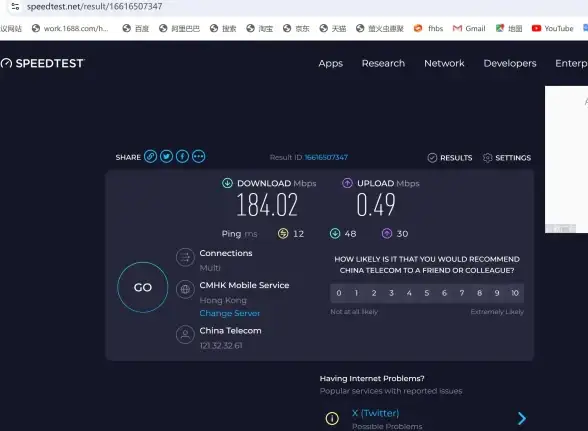This screenshot has width=588, height=431.
Task: Click the server globe icon
Action: [185, 290]
